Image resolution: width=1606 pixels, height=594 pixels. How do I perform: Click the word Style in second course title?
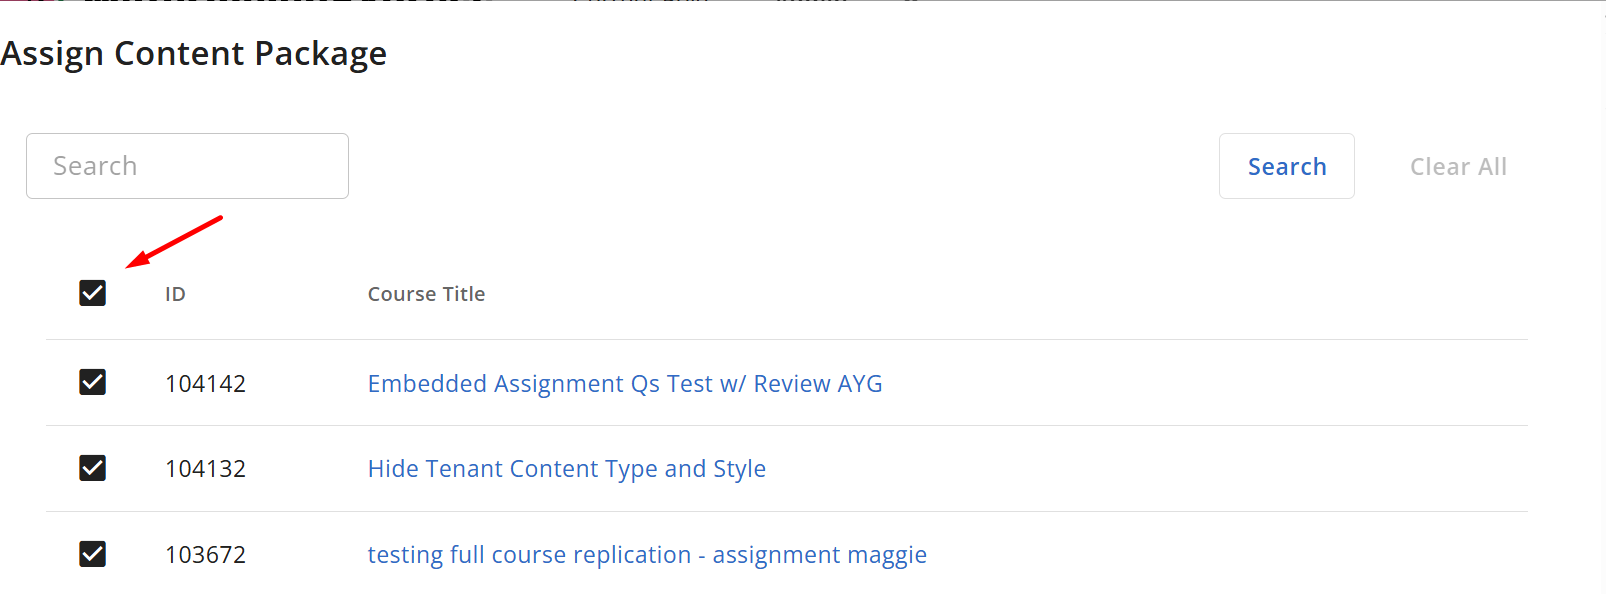pos(739,469)
